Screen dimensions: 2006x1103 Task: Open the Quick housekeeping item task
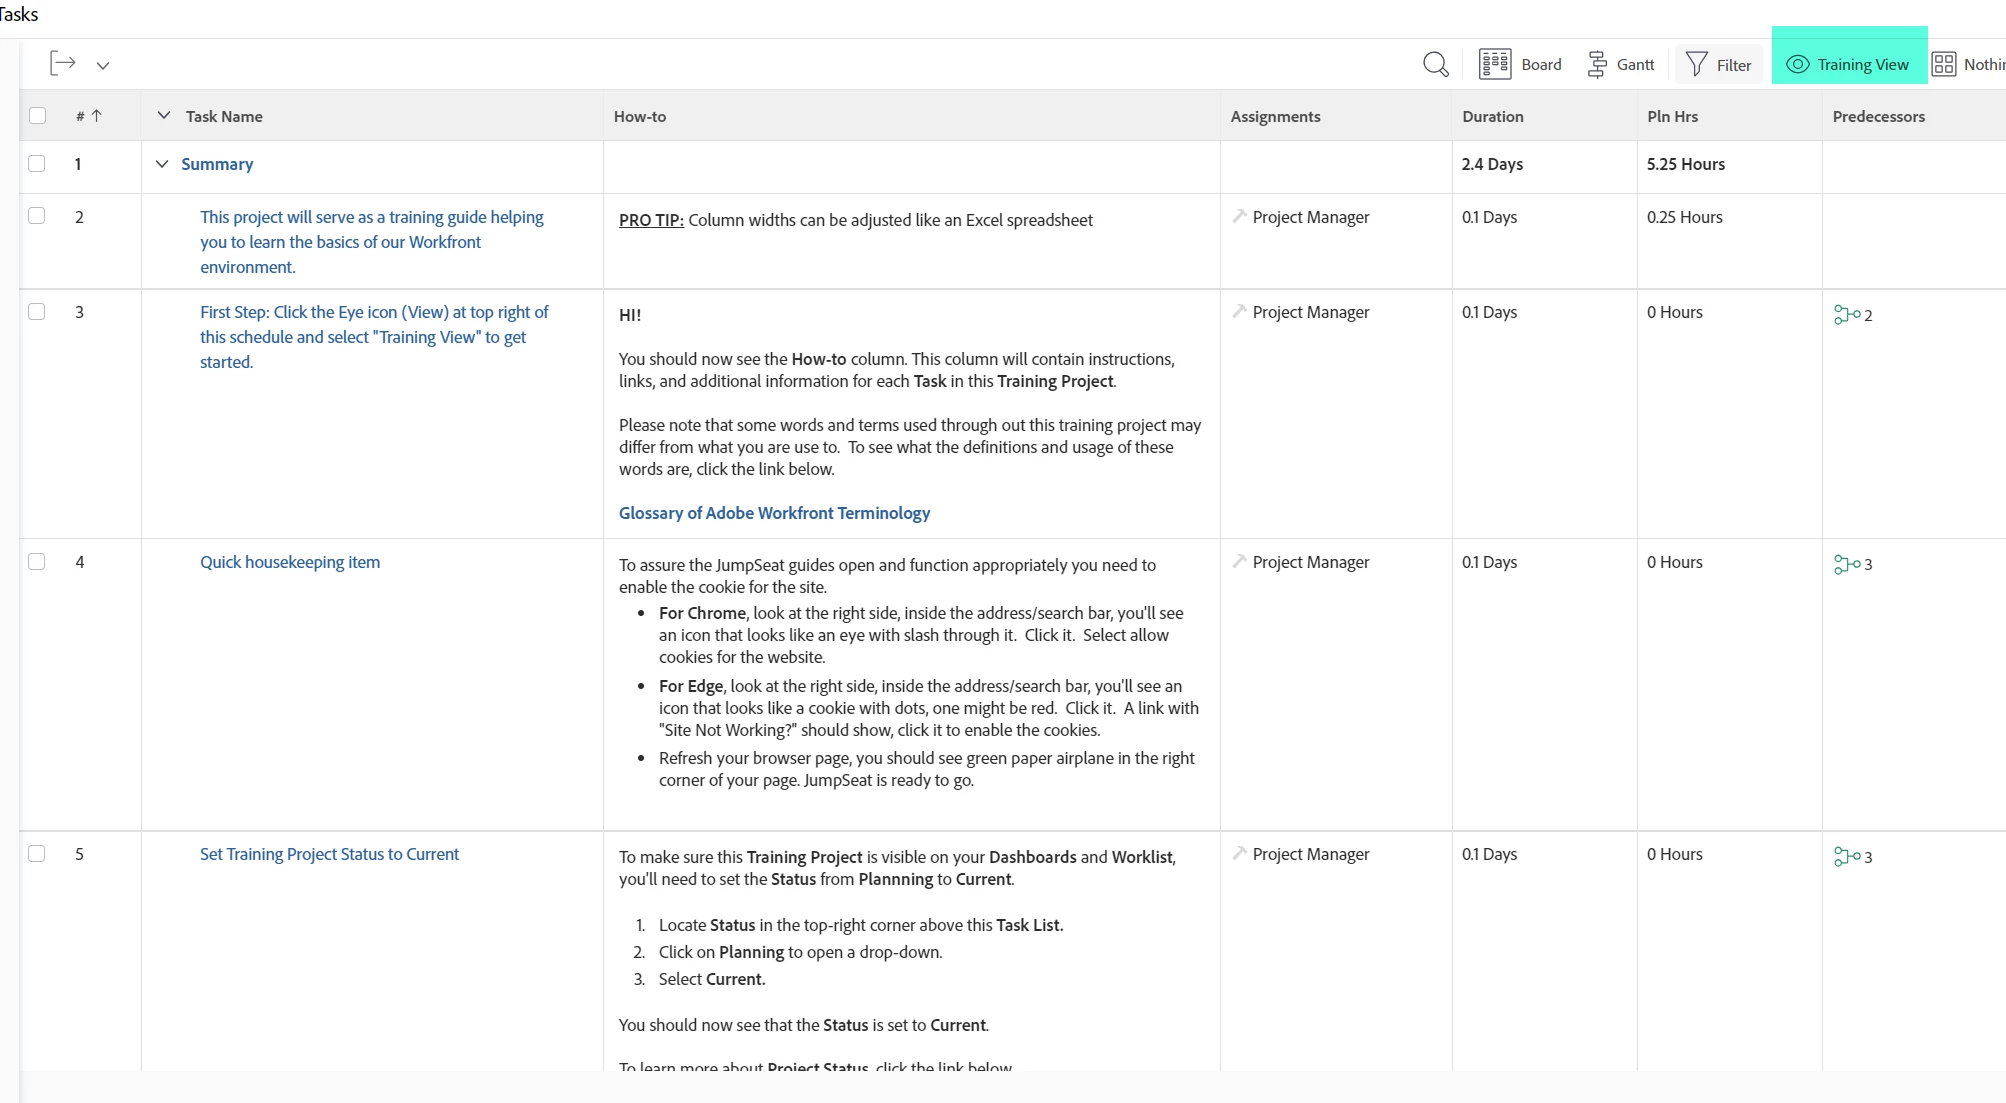tap(290, 562)
